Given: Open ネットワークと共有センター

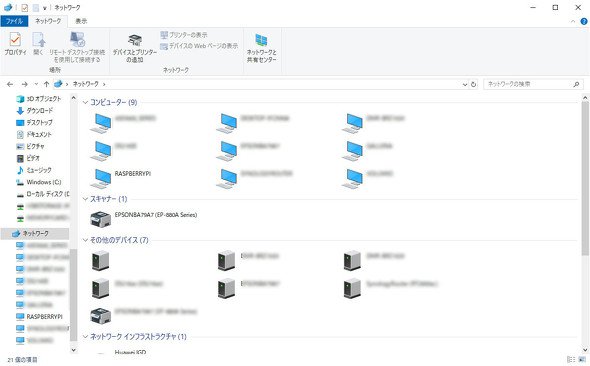Looking at the screenshot, I should tap(262, 48).
